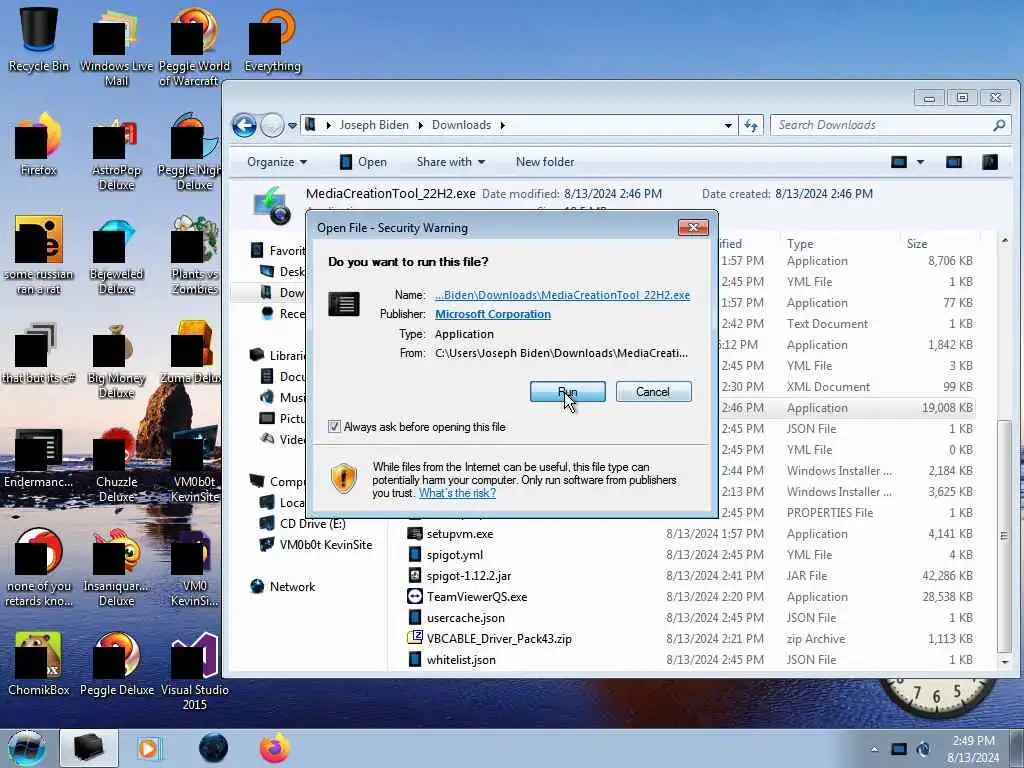Open the Organize menu

tap(277, 162)
